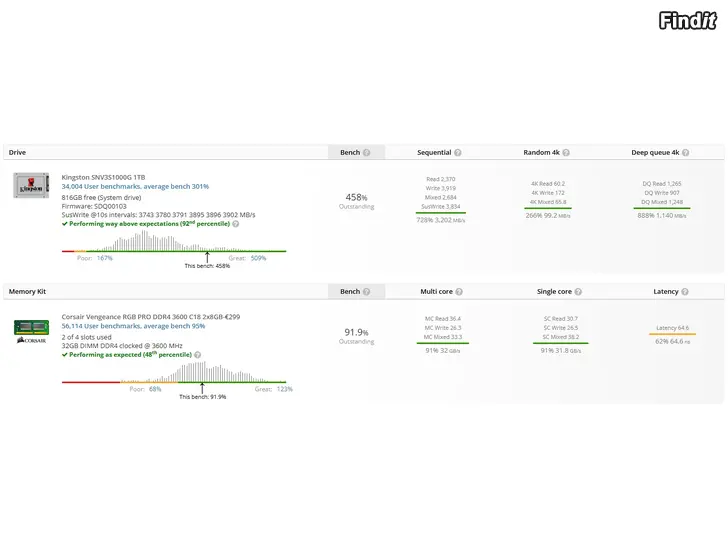Click the MC Read 36.4 value
The image size is (728, 546).
pos(442,318)
